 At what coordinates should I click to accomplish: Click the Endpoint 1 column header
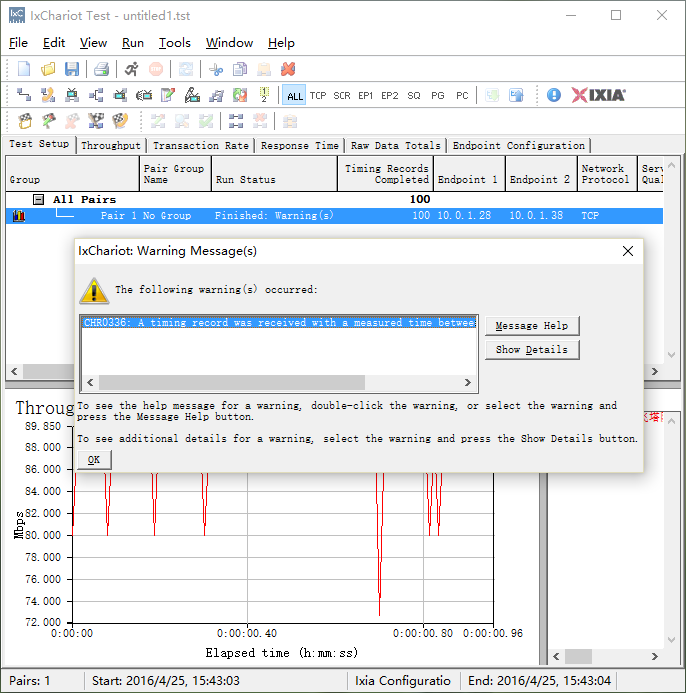pos(469,174)
